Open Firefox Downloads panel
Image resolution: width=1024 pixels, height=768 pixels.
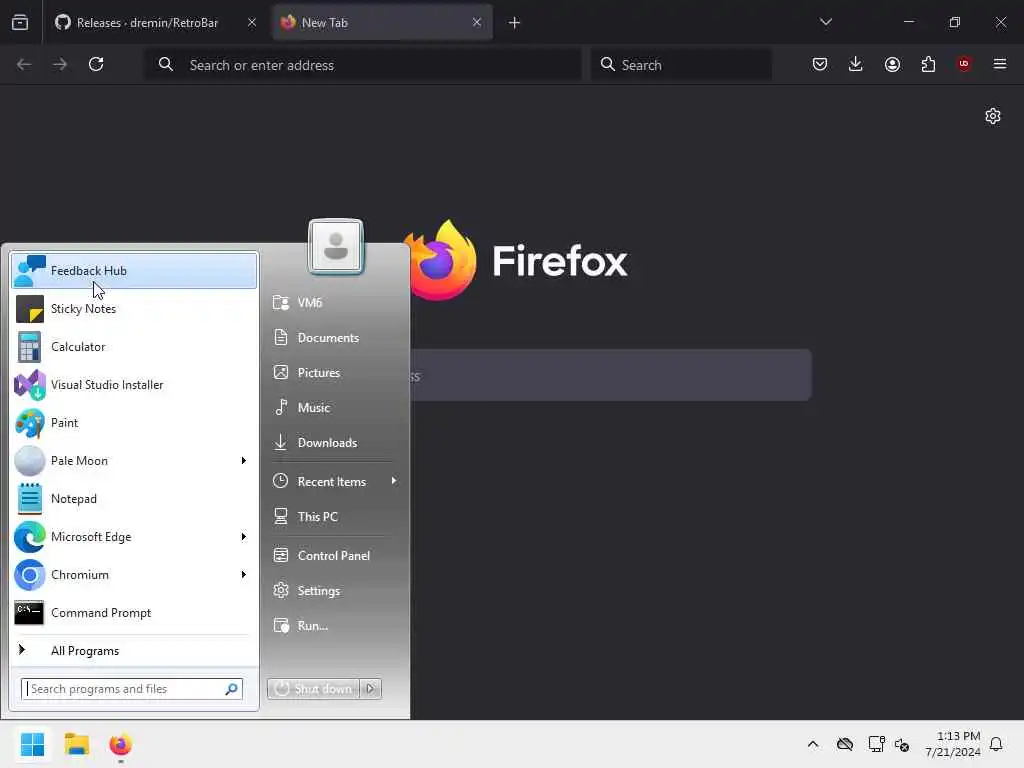point(856,64)
